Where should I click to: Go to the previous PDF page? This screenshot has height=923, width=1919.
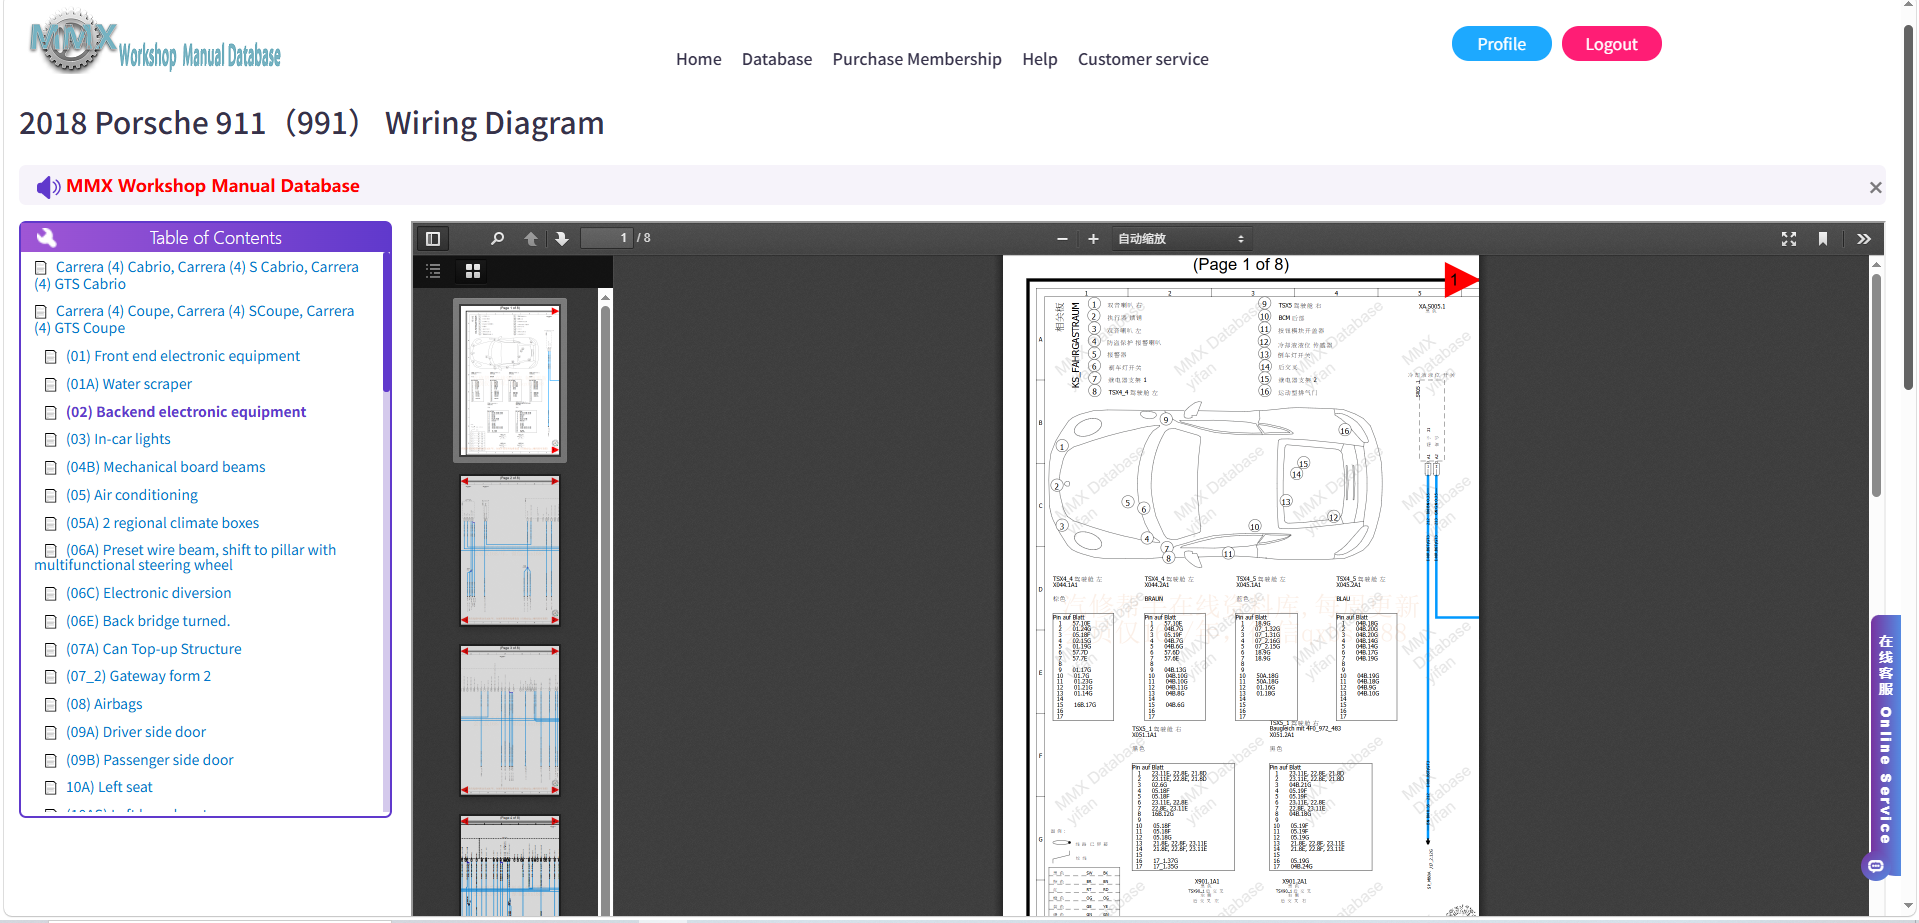pyautogui.click(x=531, y=239)
